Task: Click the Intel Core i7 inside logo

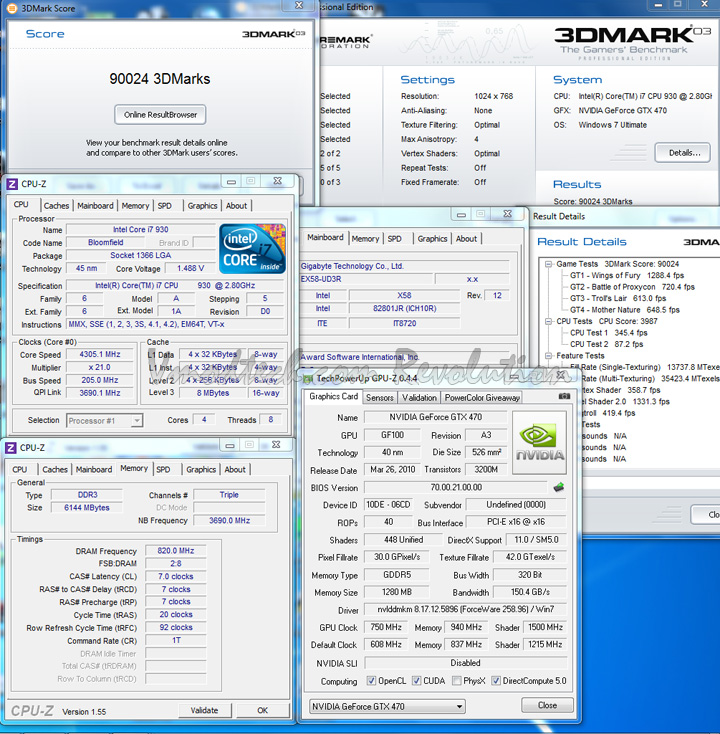Action: click(x=252, y=248)
